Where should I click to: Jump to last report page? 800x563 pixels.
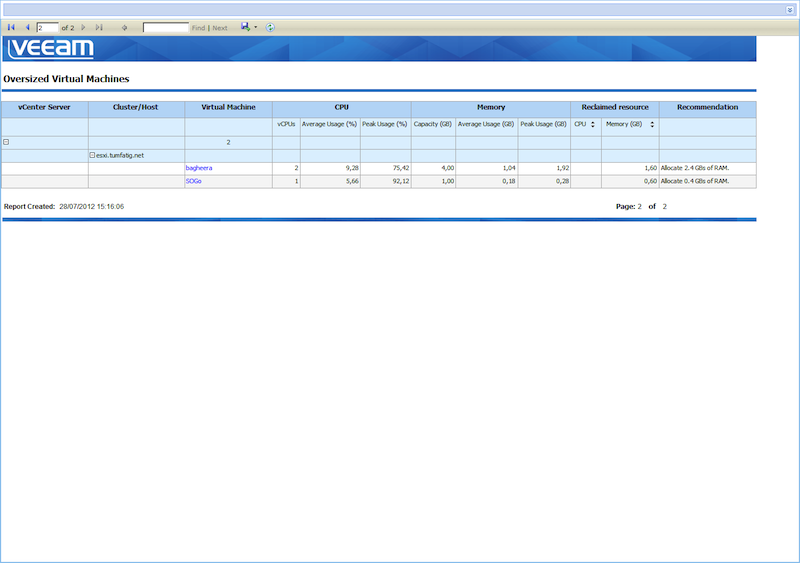99,28
